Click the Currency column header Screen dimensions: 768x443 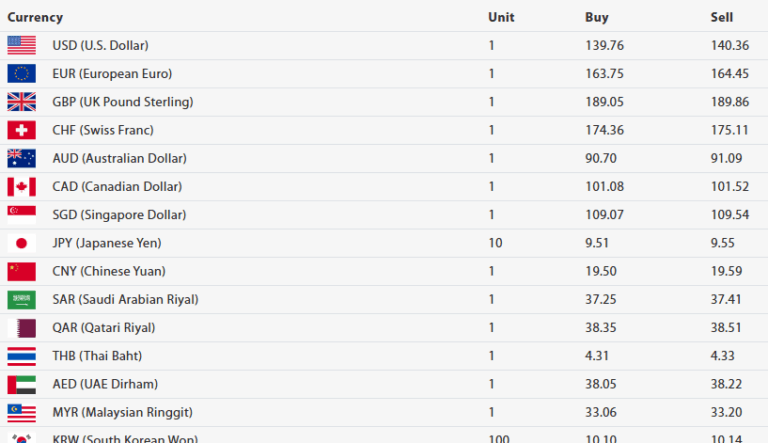pos(35,17)
